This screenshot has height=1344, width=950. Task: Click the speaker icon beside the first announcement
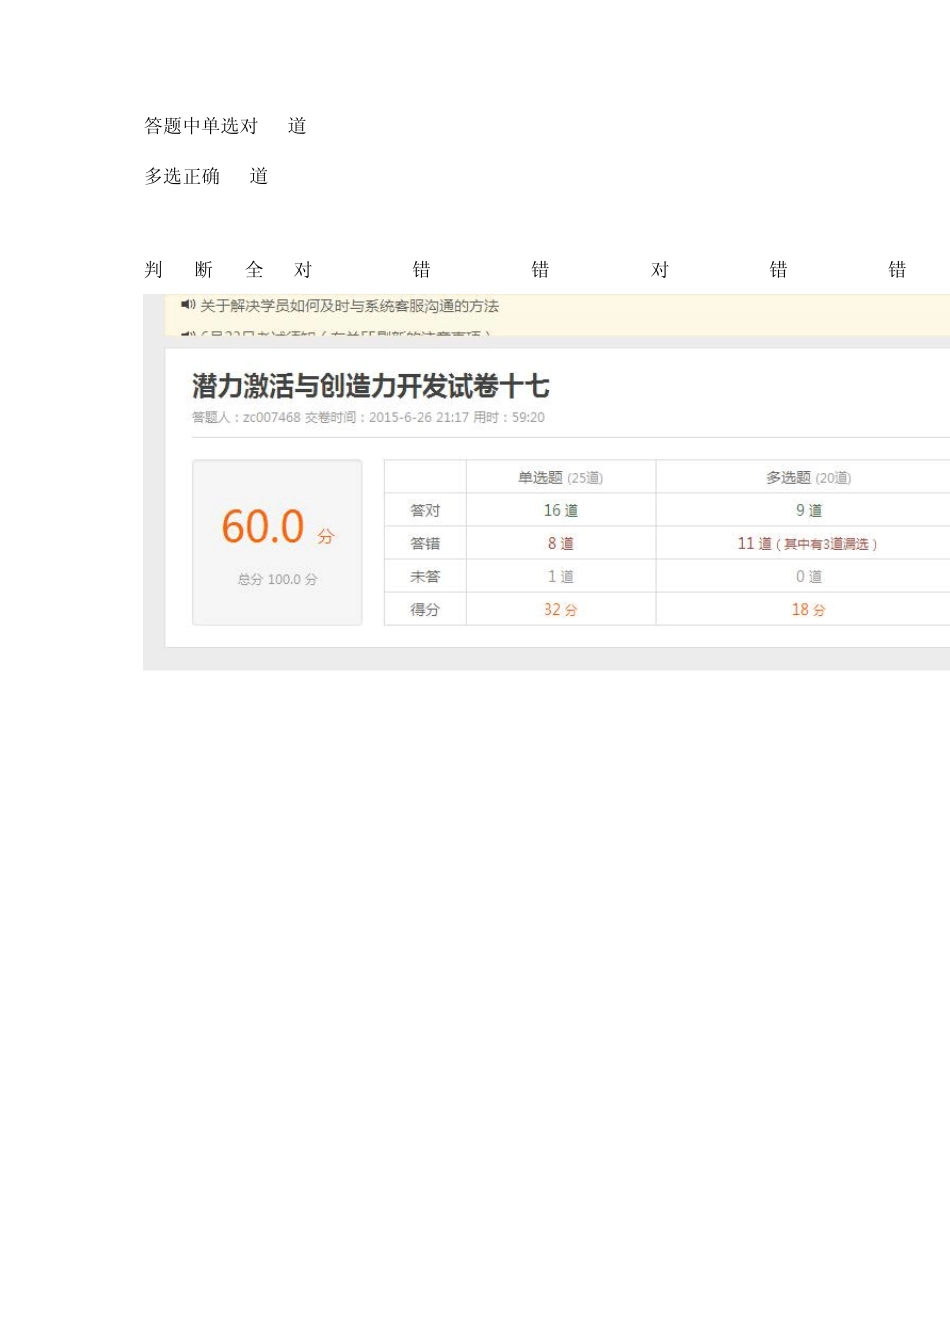tap(187, 305)
